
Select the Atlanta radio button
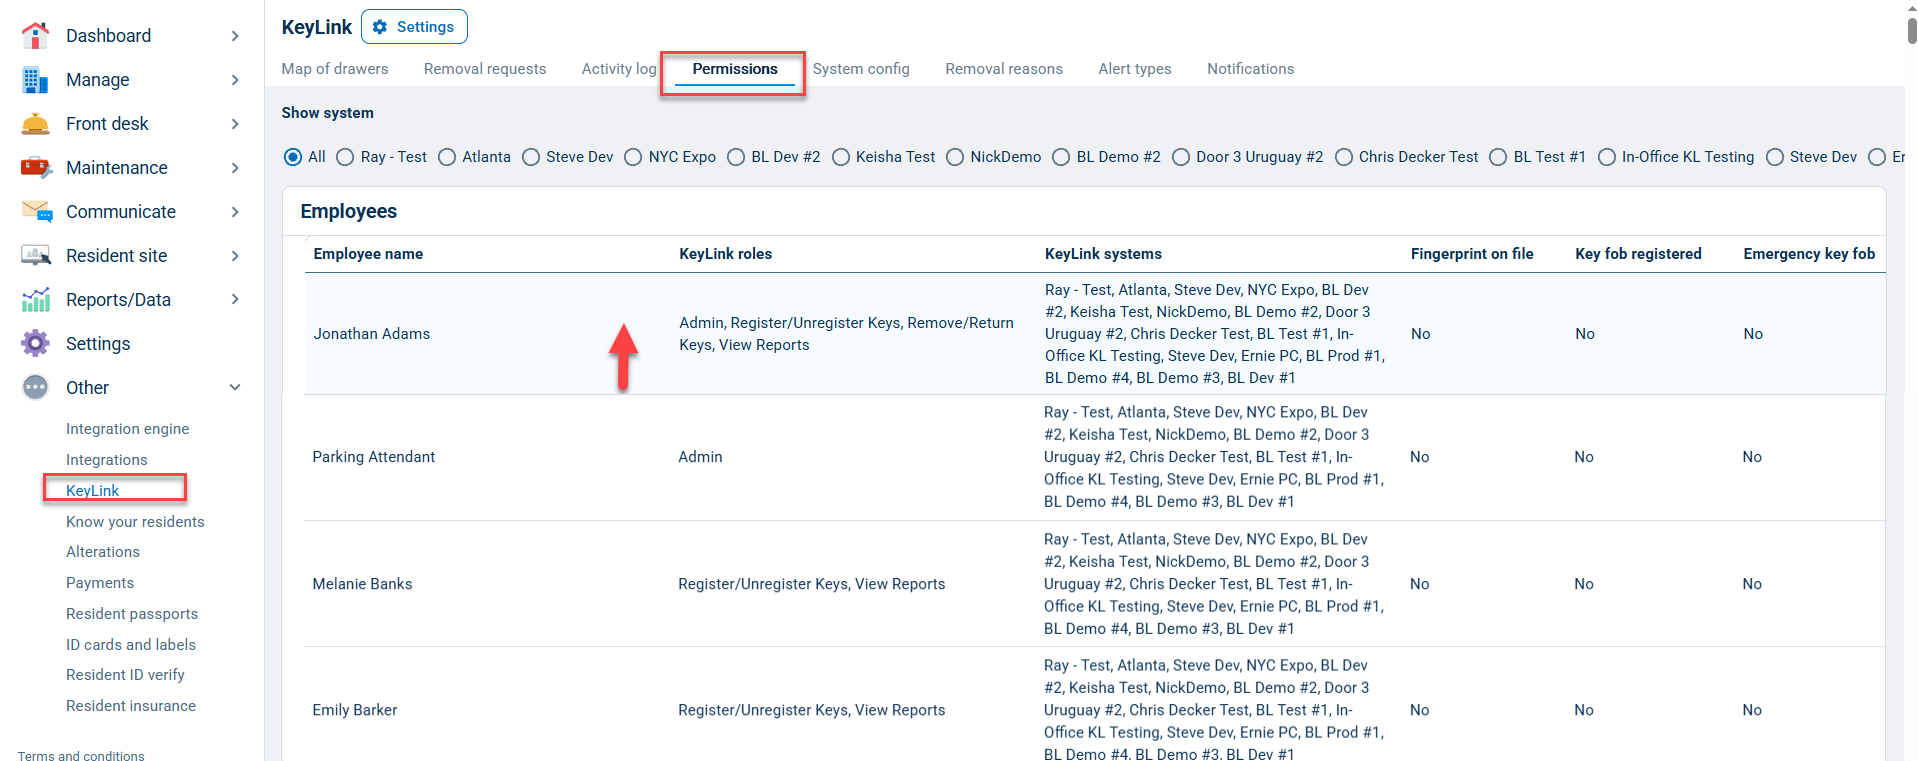447,157
